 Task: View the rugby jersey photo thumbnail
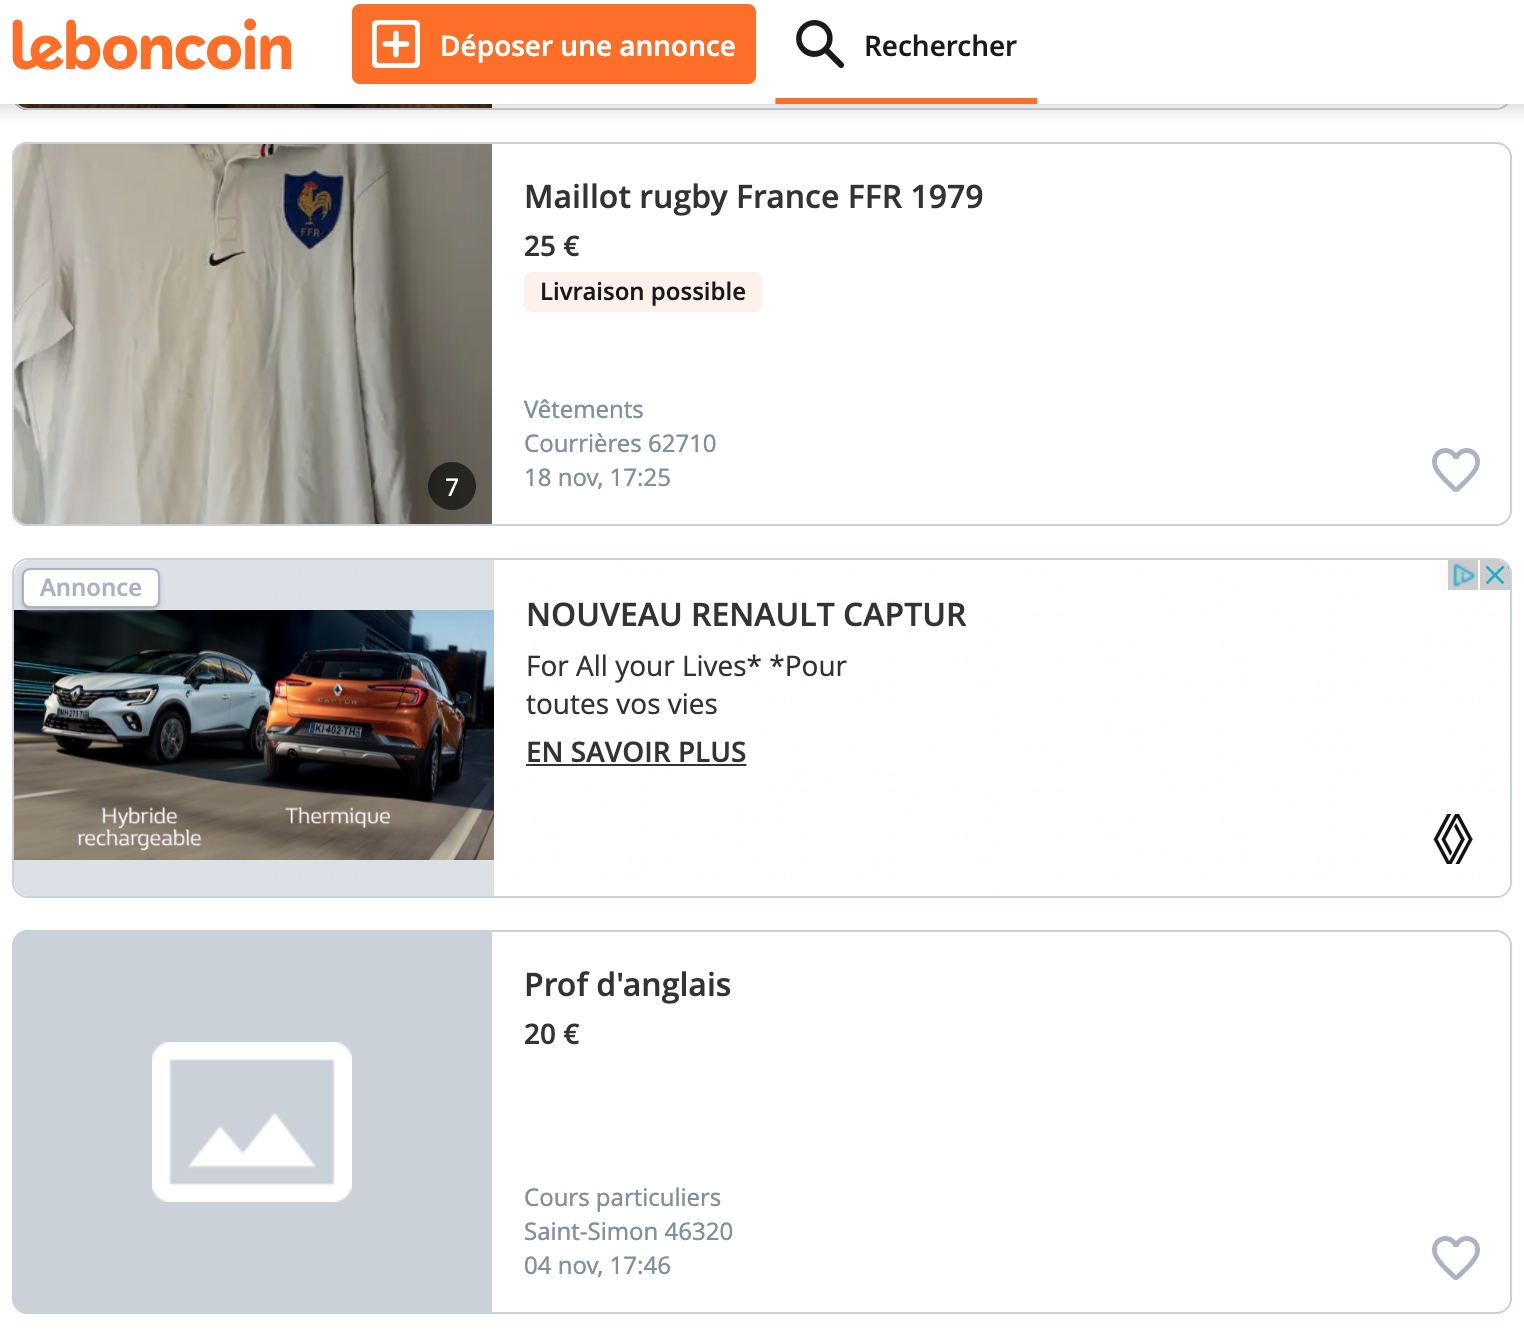252,334
